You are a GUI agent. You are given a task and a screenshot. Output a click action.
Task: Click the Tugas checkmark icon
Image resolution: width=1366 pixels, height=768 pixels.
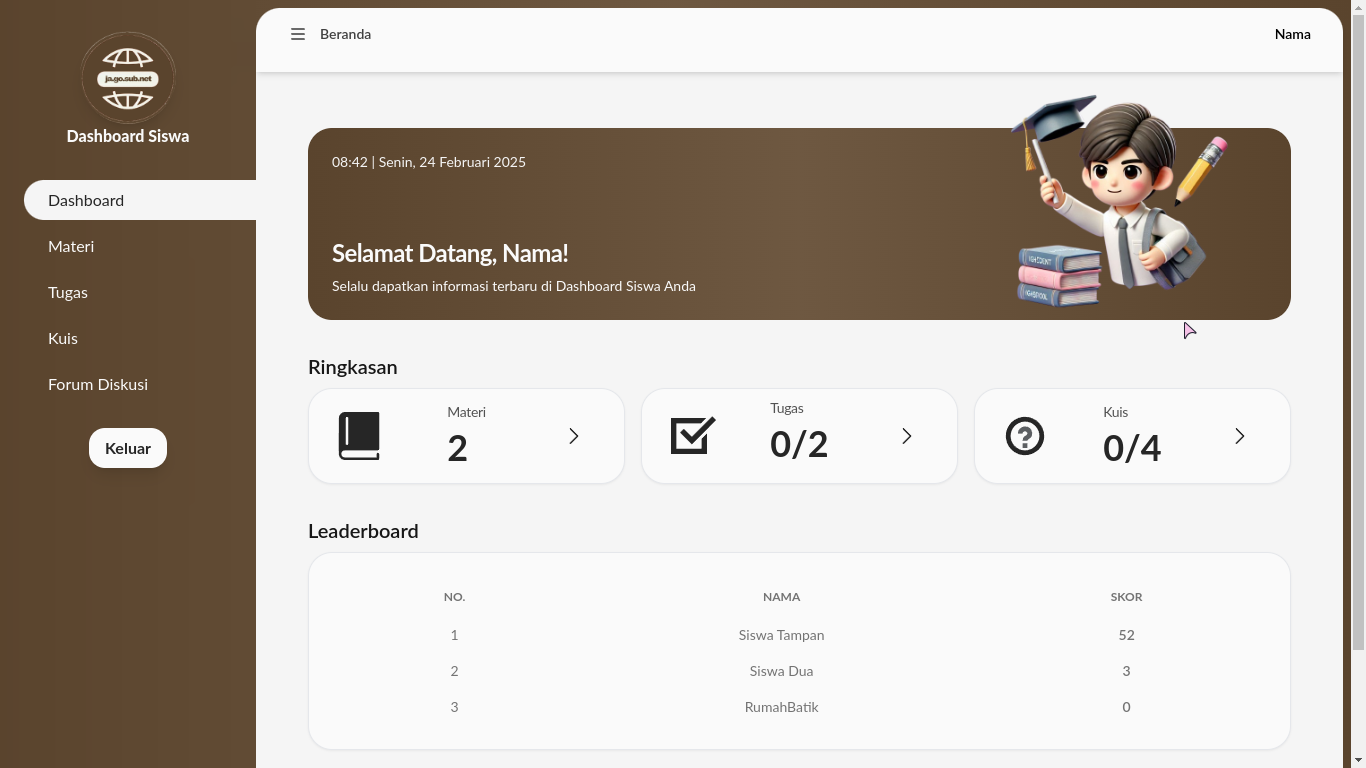click(x=693, y=436)
